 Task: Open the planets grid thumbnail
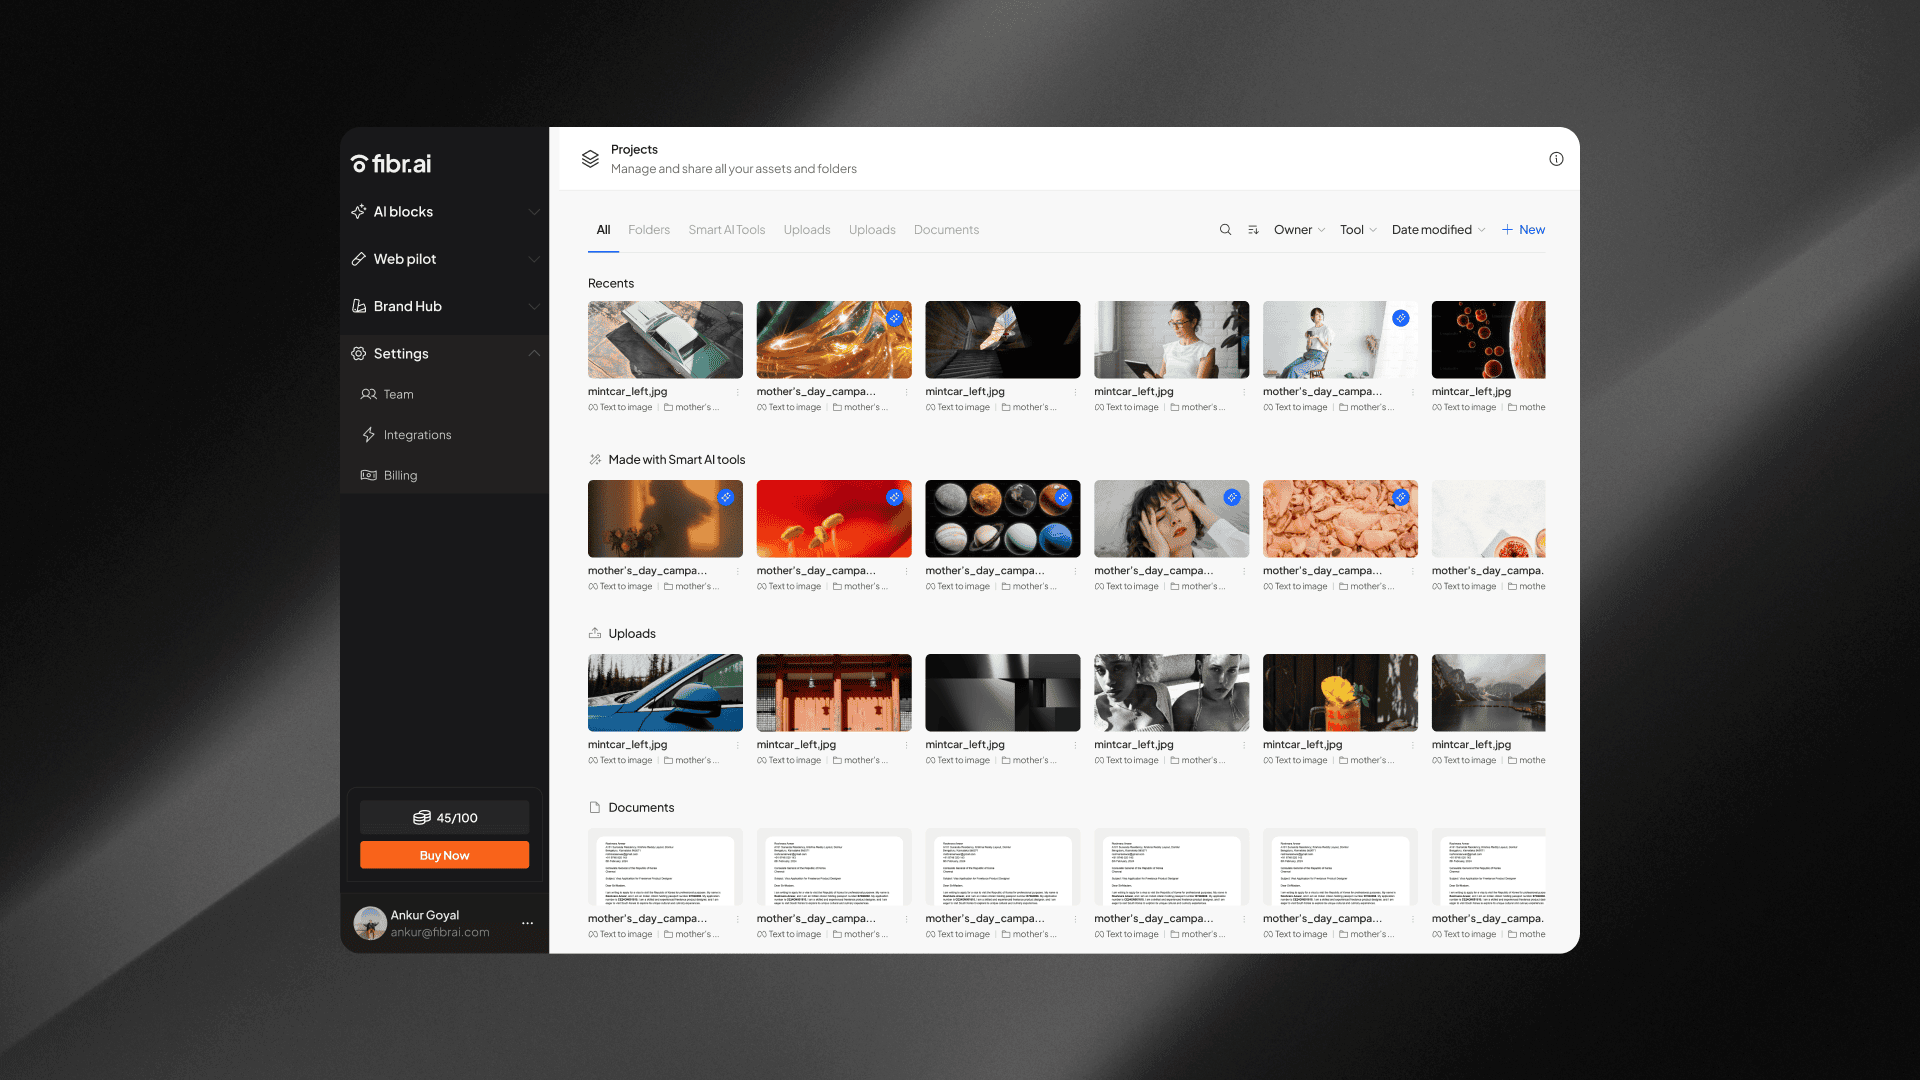click(1002, 519)
